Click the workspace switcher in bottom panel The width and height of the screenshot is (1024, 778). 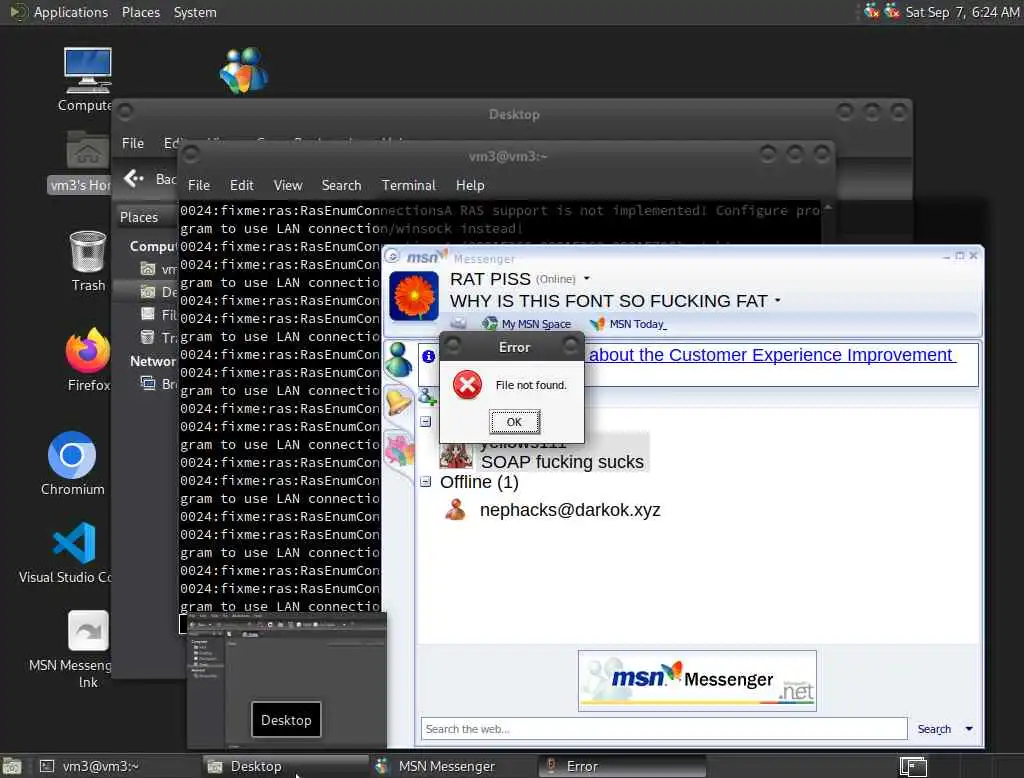coord(913,766)
